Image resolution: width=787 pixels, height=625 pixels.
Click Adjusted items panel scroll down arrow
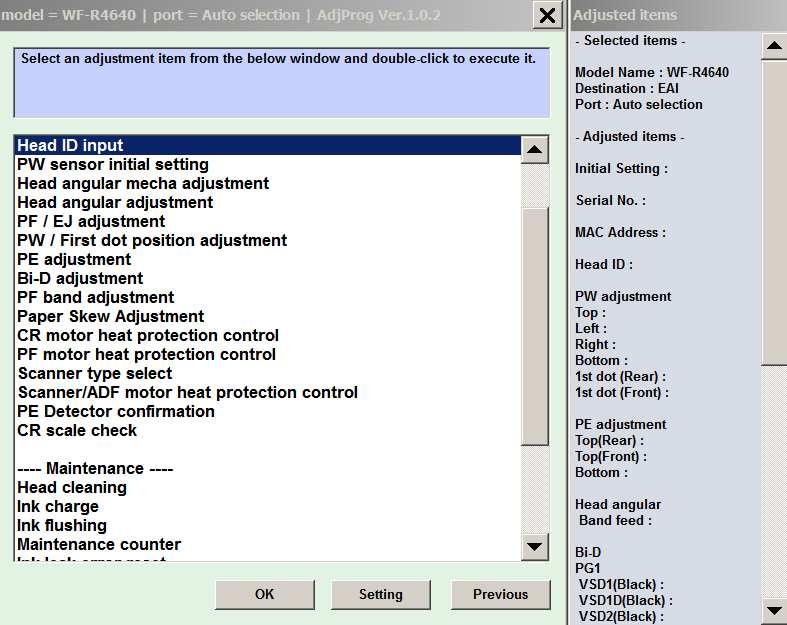774,611
